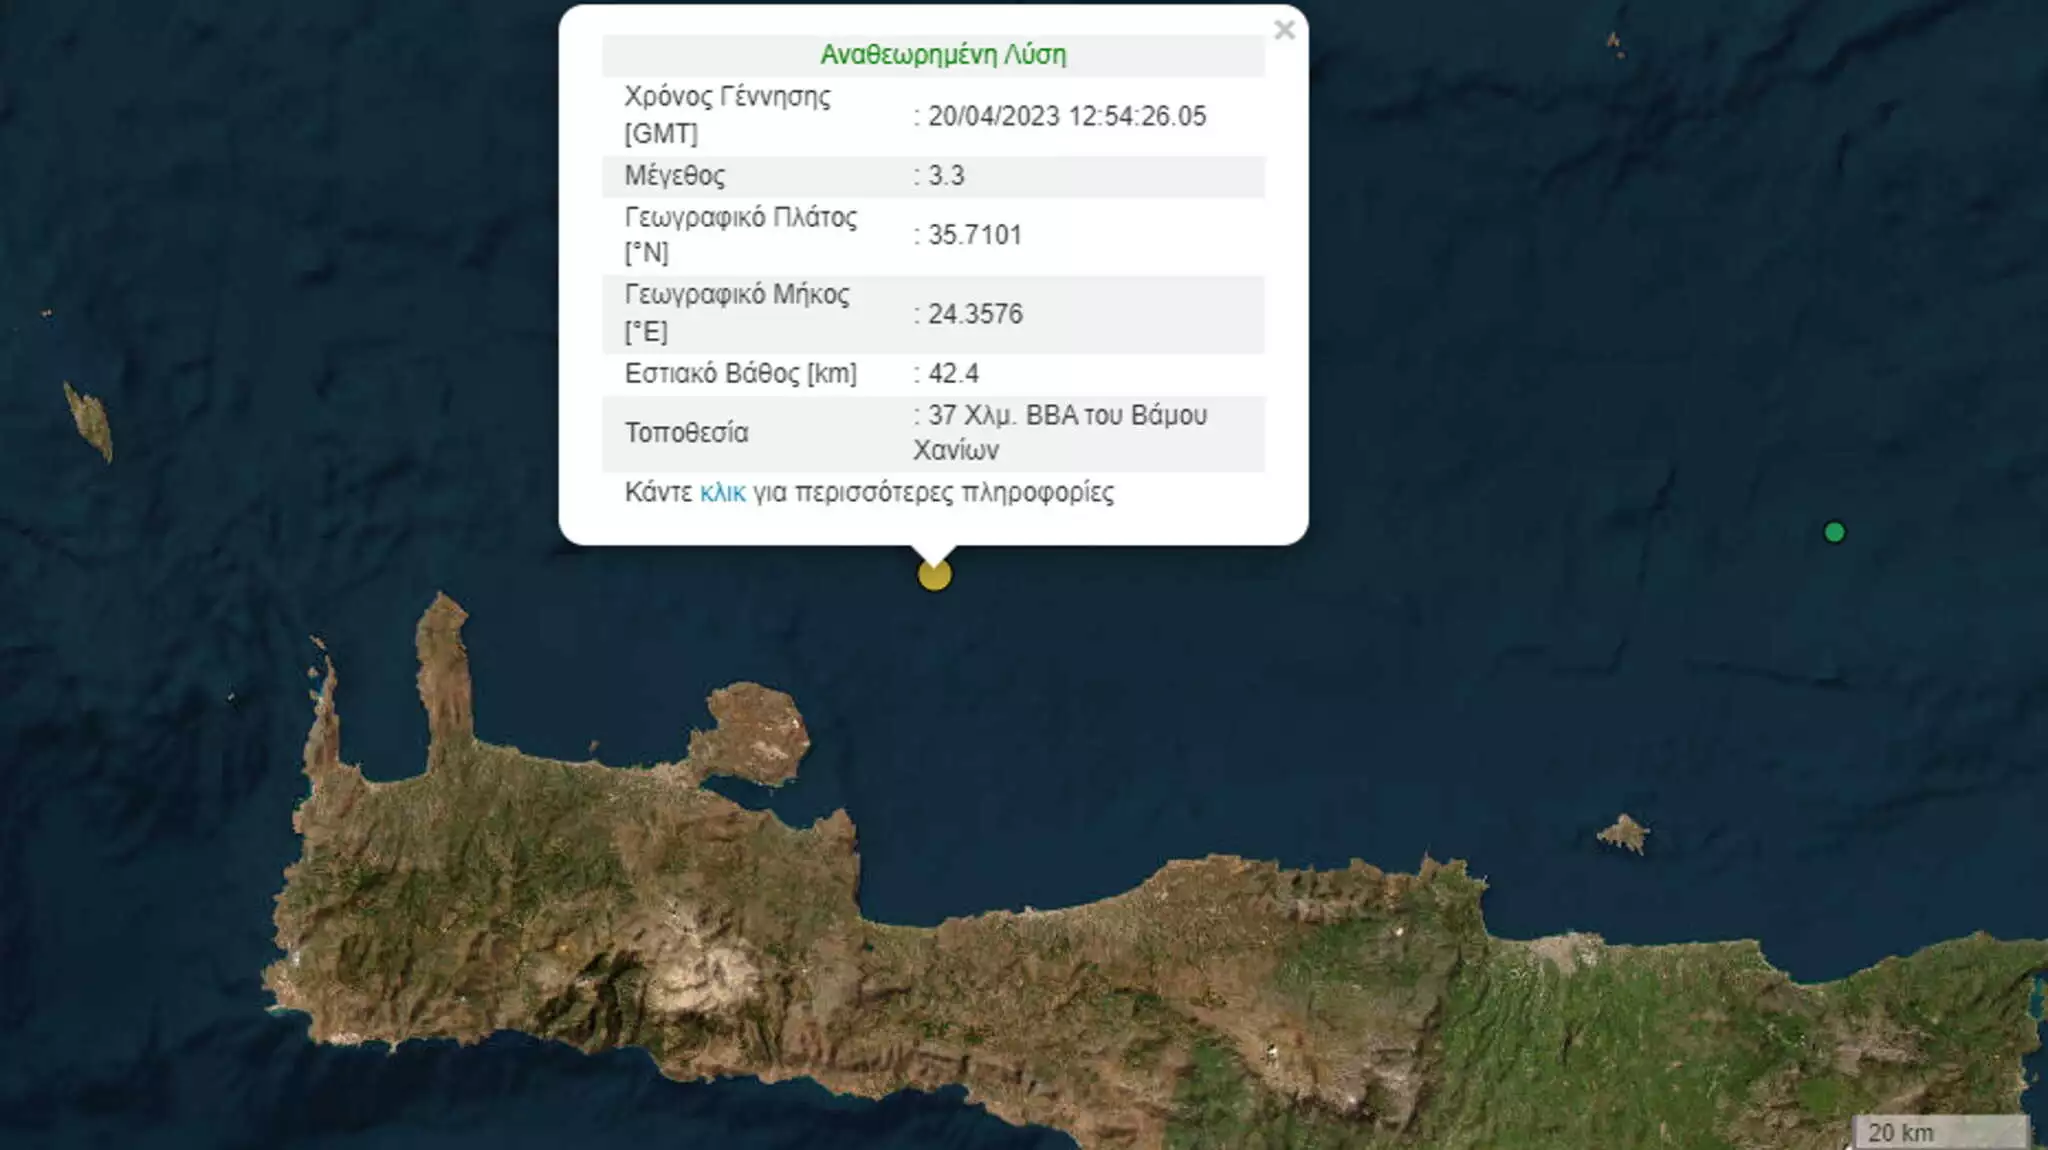Click the magnitude value 3.3
2048x1150 pixels.
click(x=946, y=176)
